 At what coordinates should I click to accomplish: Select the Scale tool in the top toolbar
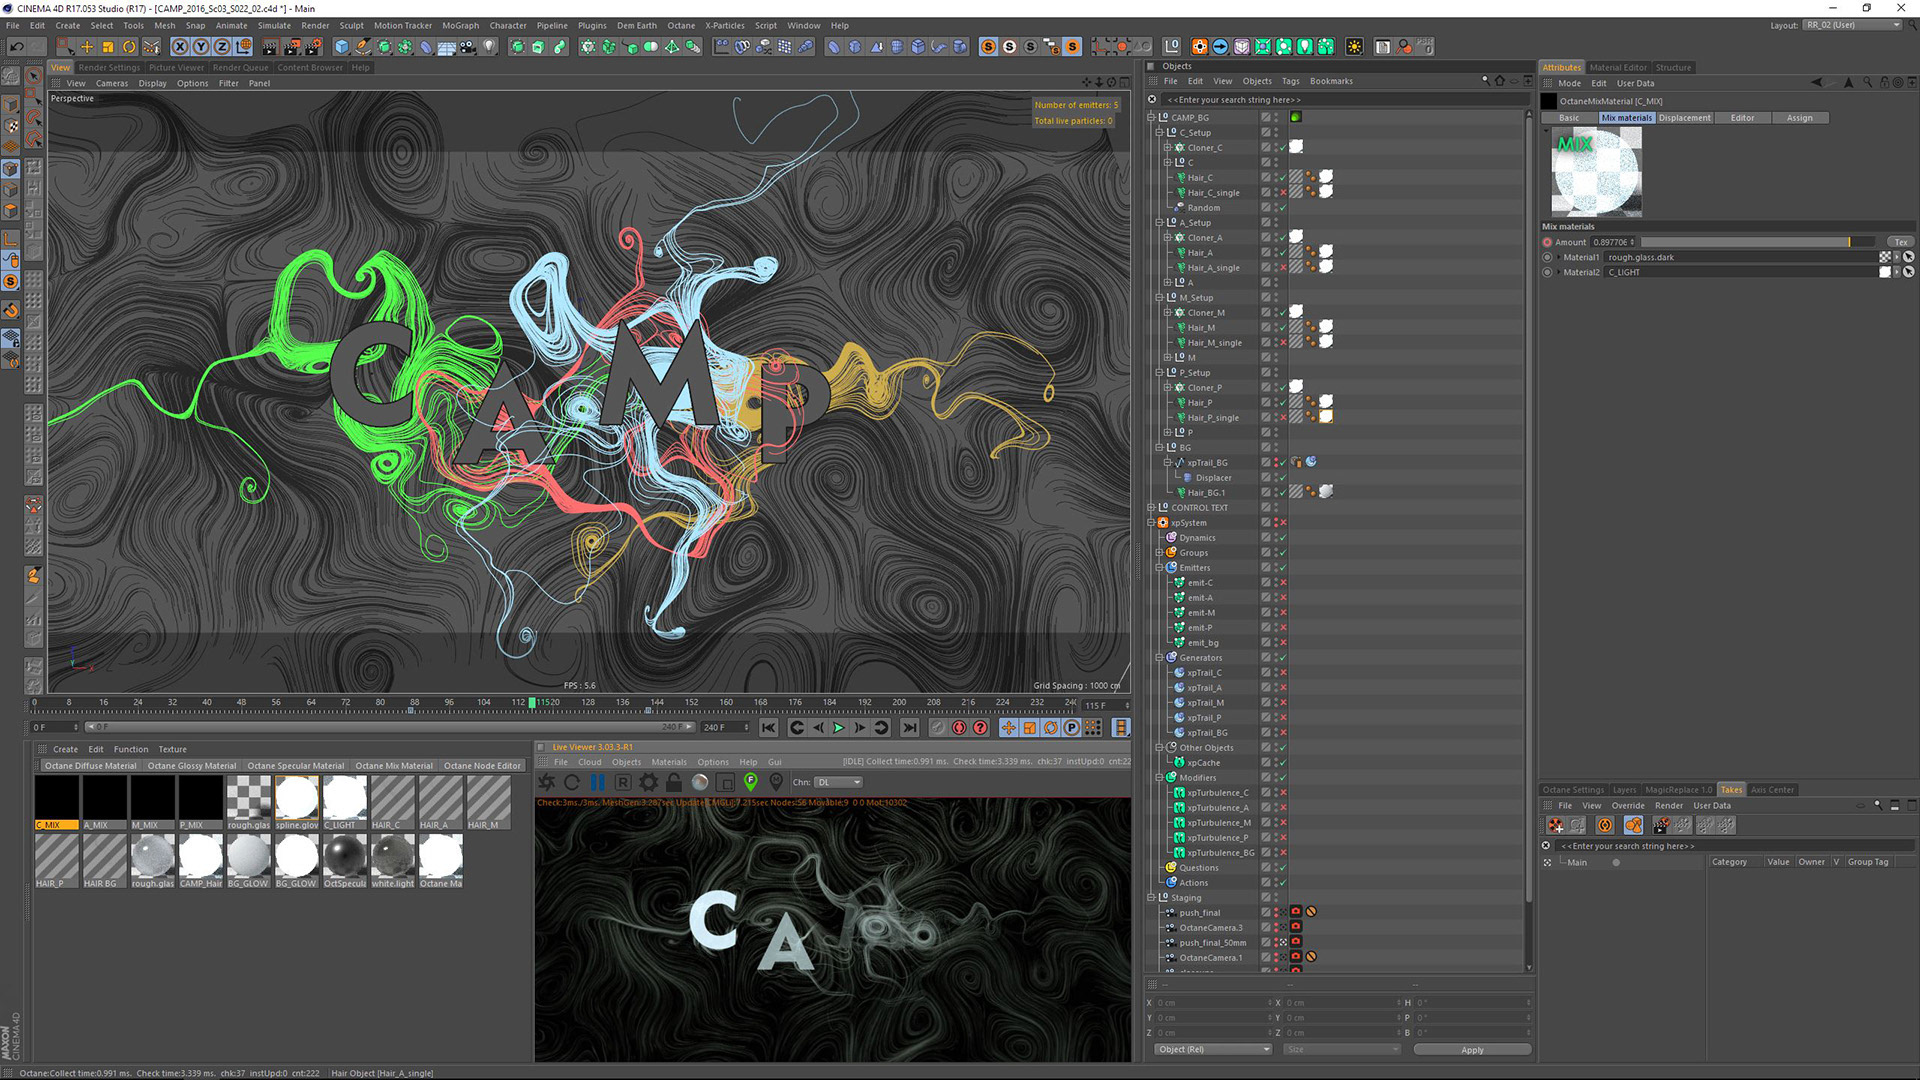pyautogui.click(x=108, y=47)
